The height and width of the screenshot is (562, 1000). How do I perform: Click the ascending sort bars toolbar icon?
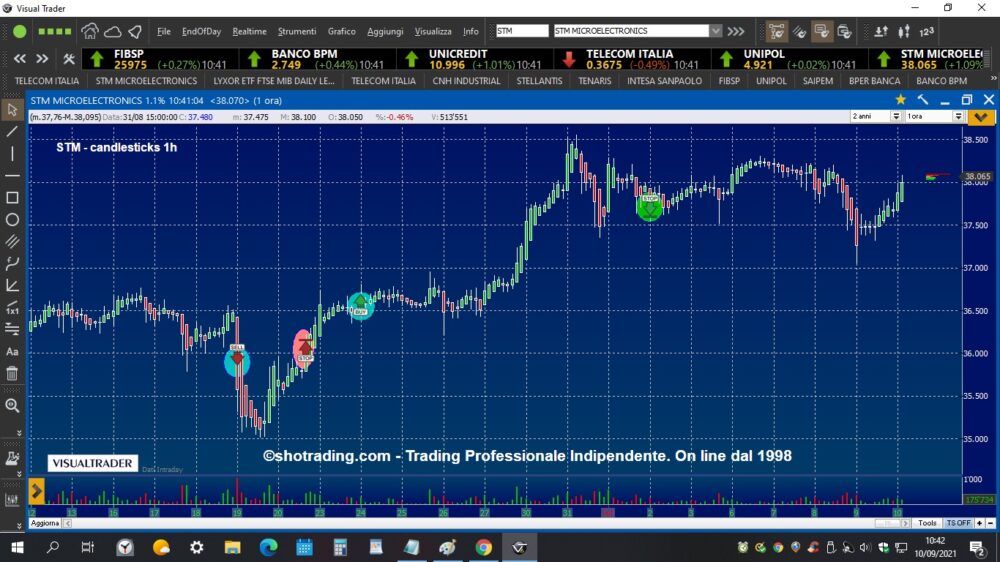(x=881, y=31)
